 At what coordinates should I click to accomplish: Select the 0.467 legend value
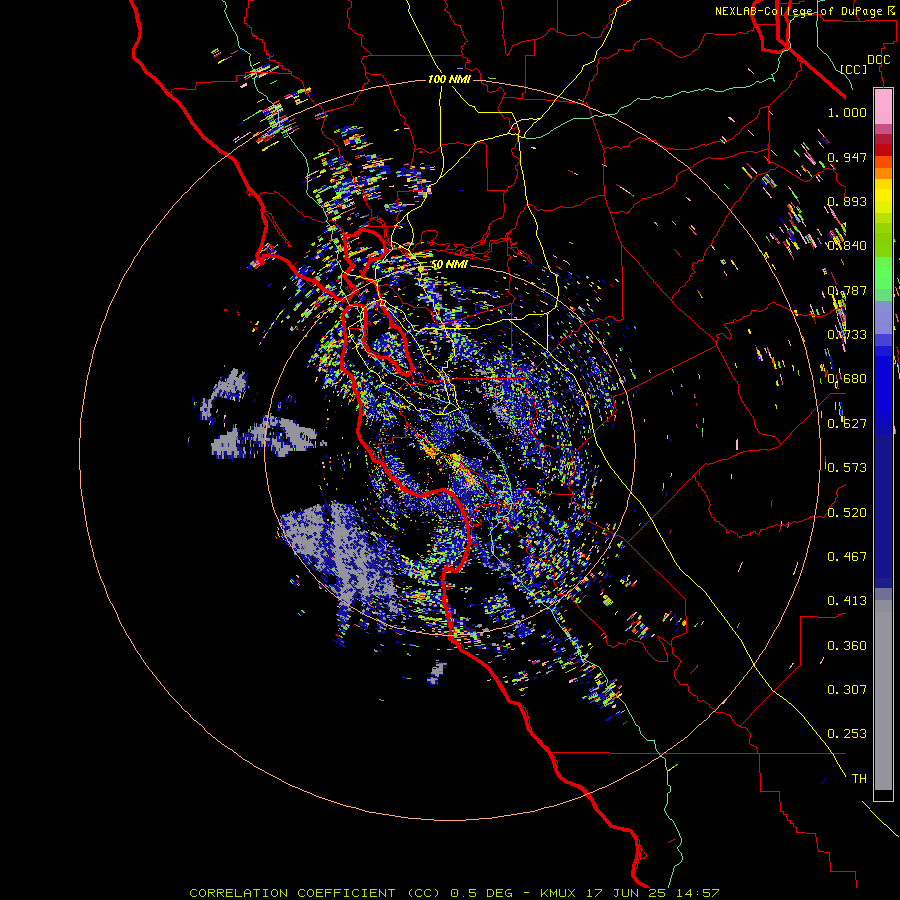tap(847, 557)
